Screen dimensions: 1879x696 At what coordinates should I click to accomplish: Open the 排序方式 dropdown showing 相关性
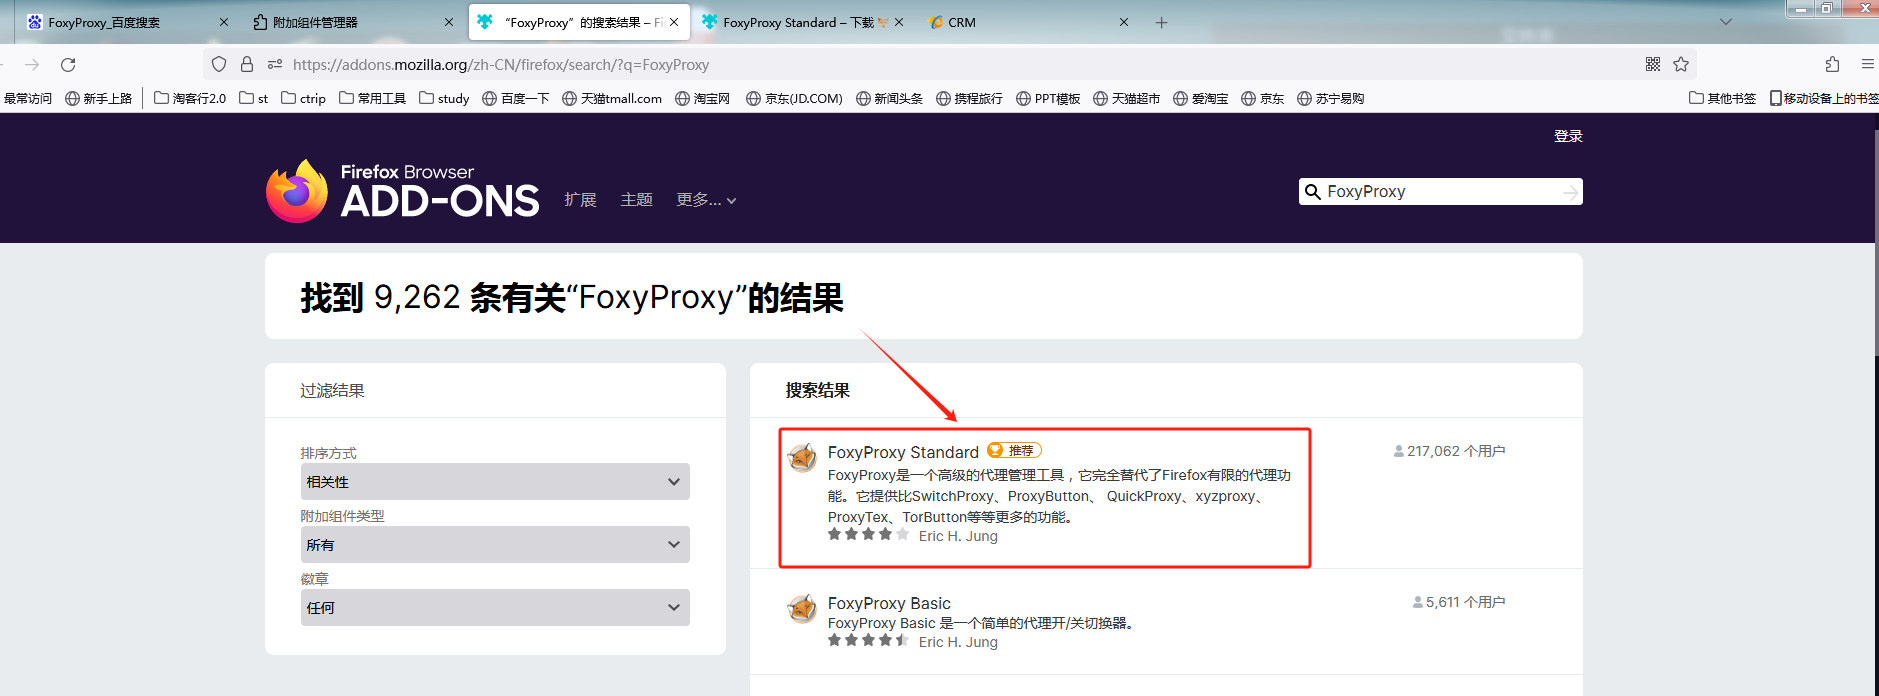(x=495, y=482)
